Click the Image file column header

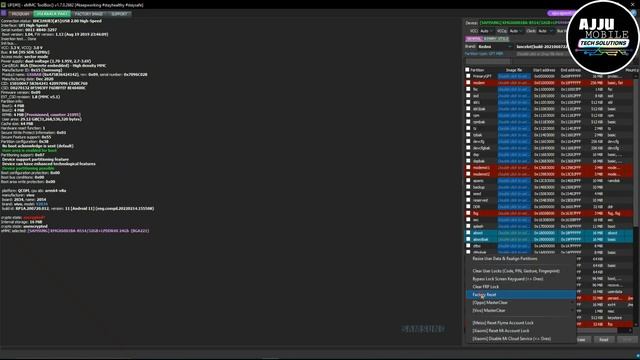514,70
